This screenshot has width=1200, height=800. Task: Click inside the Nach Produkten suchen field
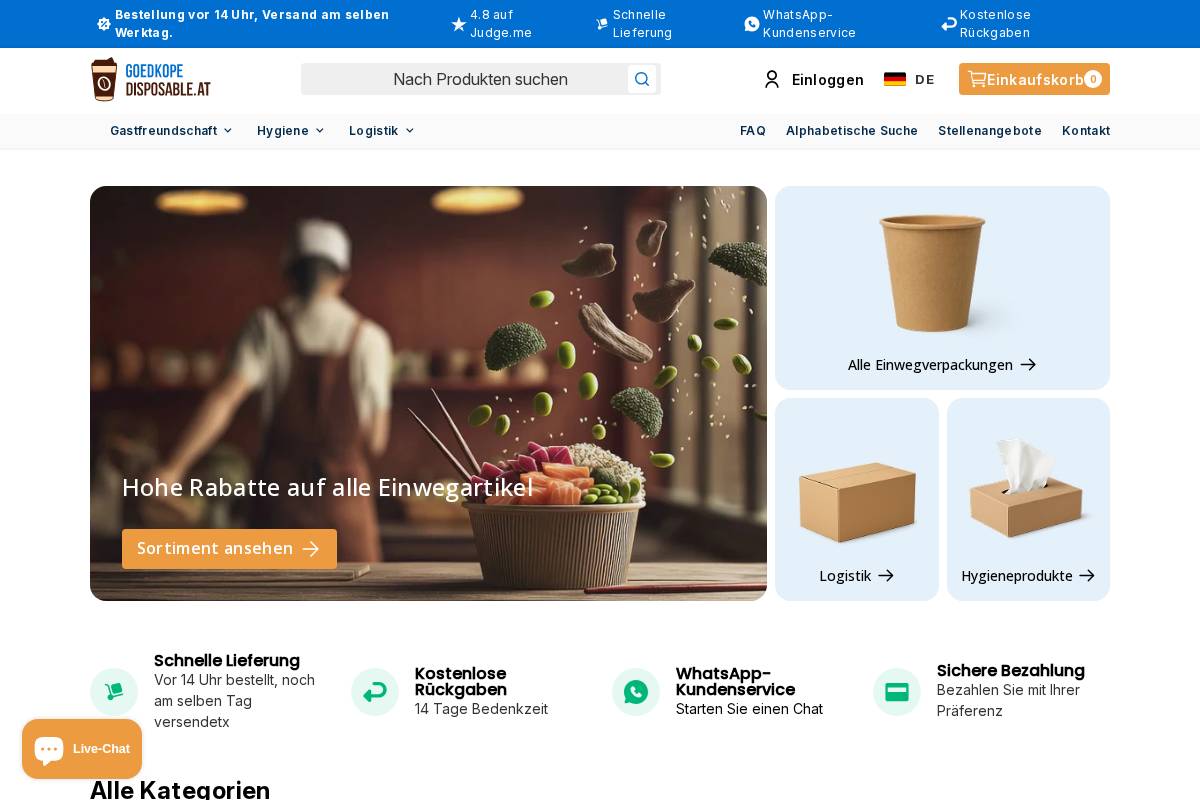pyautogui.click(x=480, y=79)
